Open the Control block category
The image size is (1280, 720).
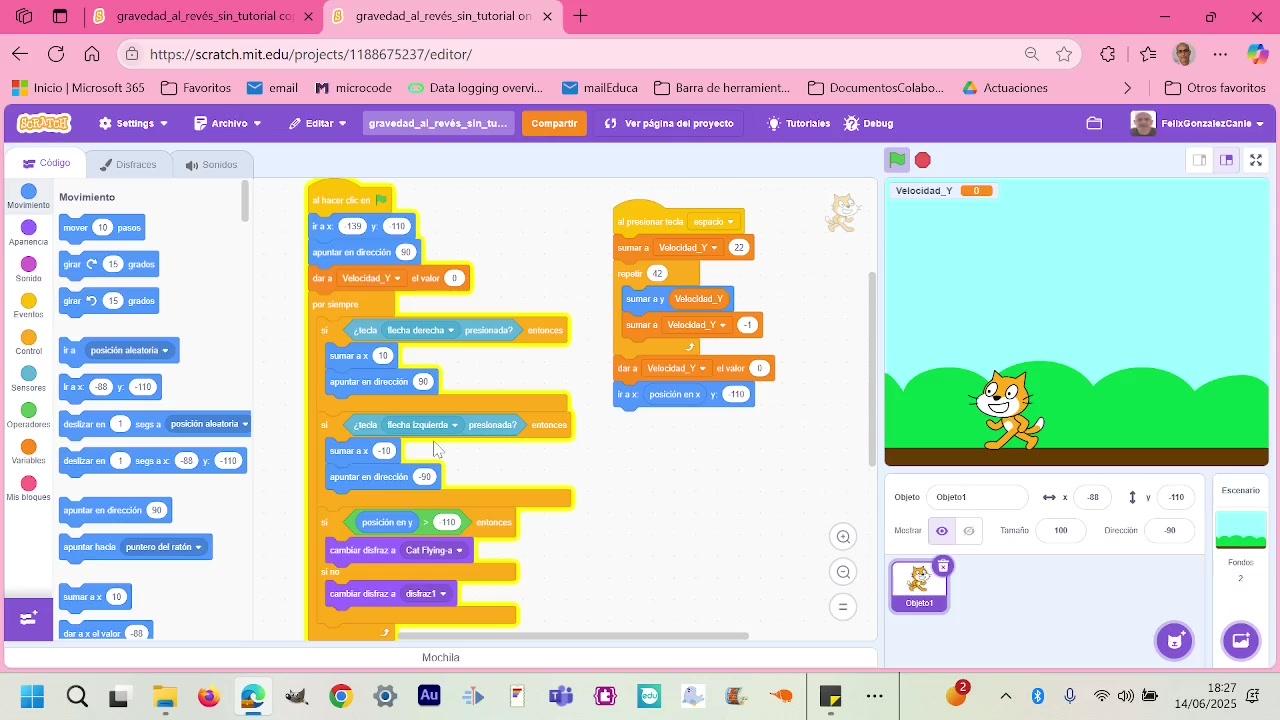point(28,343)
